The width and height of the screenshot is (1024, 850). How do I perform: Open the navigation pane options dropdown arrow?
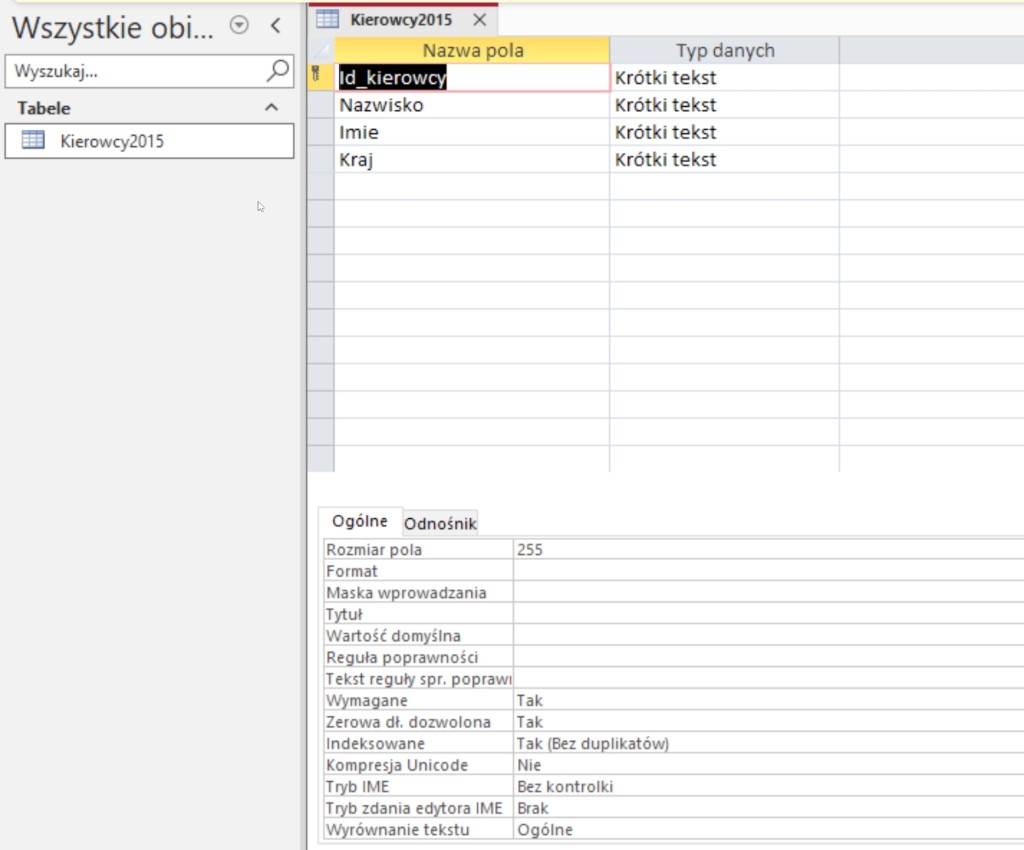239,26
